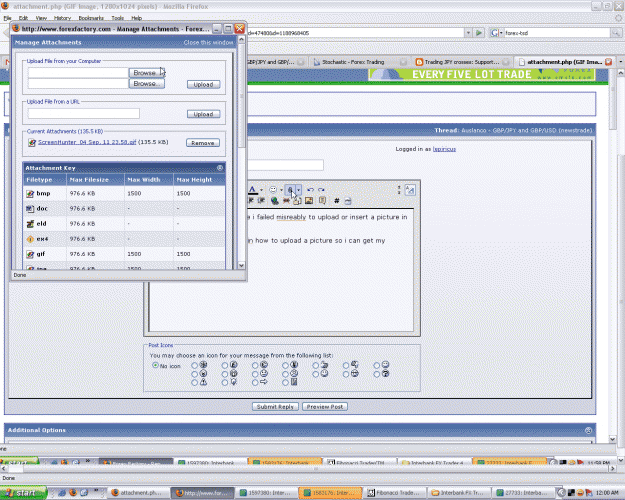Image resolution: width=625 pixels, height=500 pixels.
Task: Choose the lightbulb post icon radio button
Action: pos(225,382)
